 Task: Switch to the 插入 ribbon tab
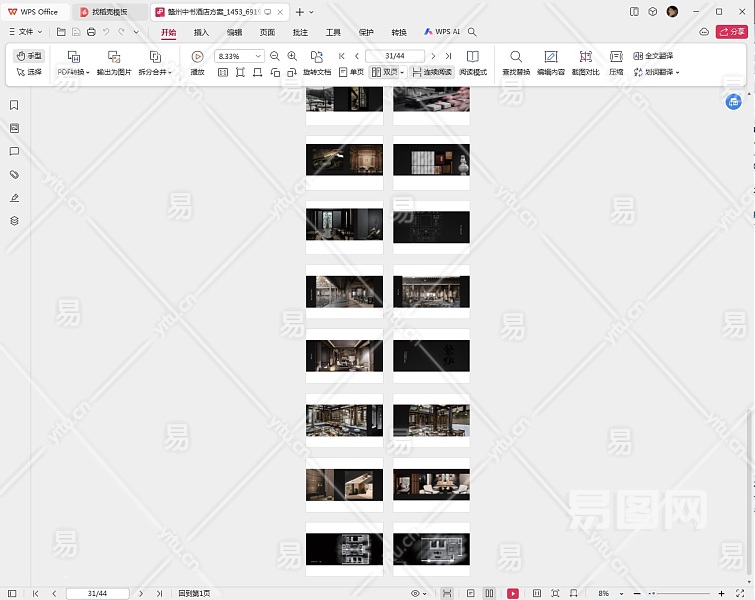201,32
